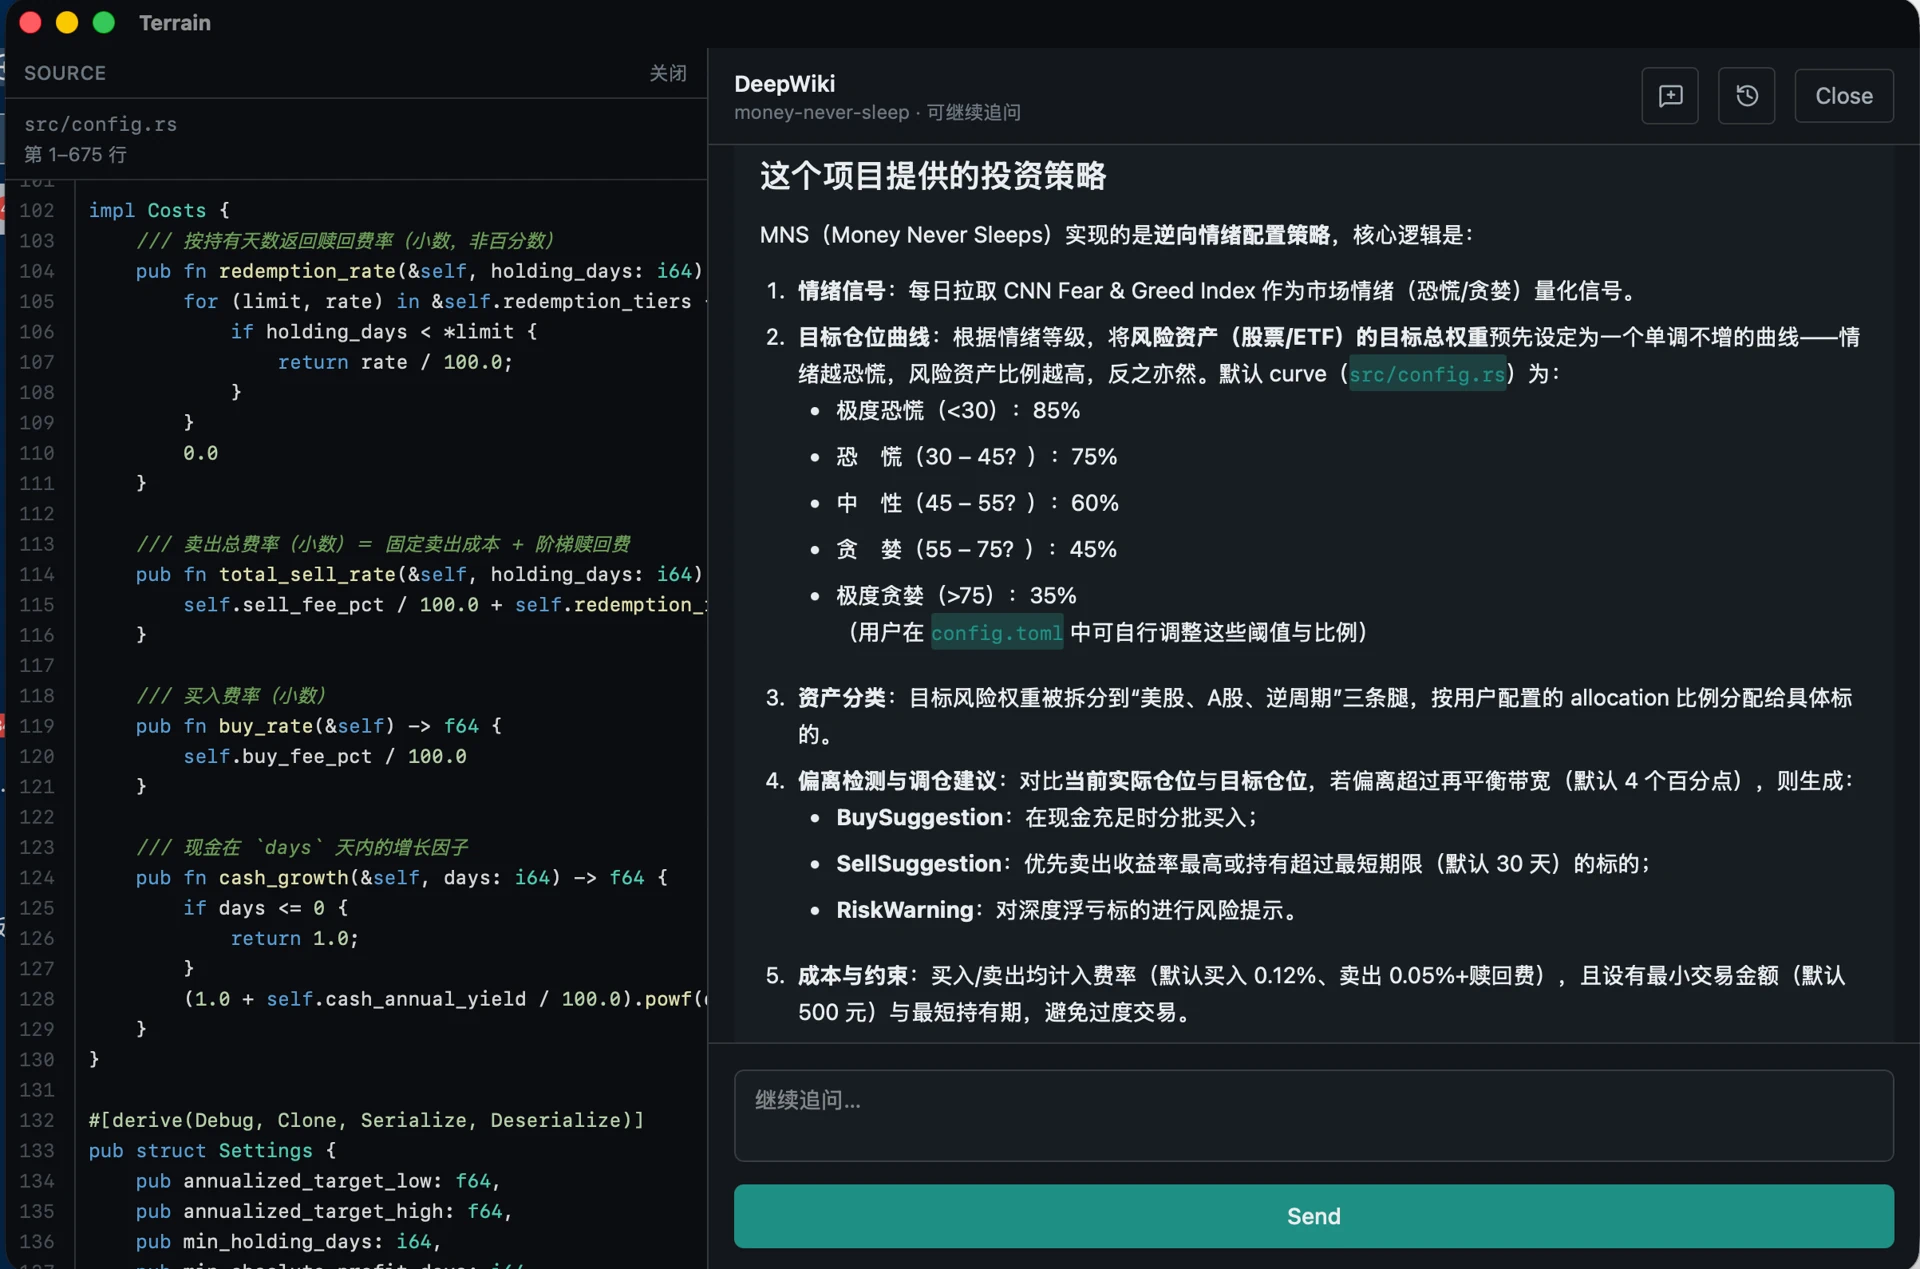Click line number 102 in the gutter
The image size is (1920, 1269).
click(37, 210)
